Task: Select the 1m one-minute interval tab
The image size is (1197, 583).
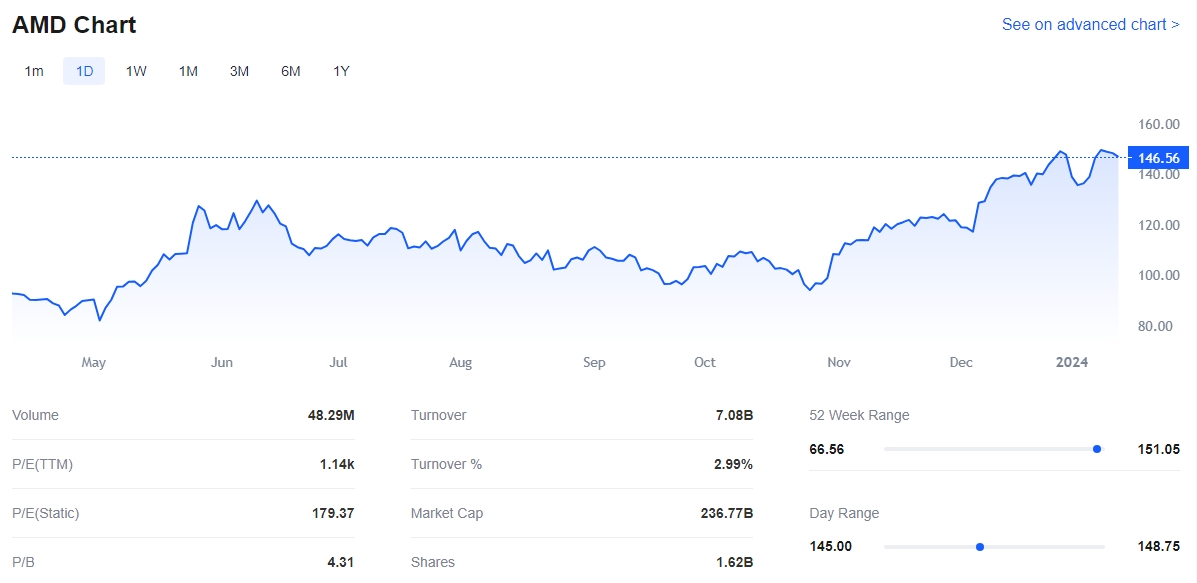Action: click(34, 71)
